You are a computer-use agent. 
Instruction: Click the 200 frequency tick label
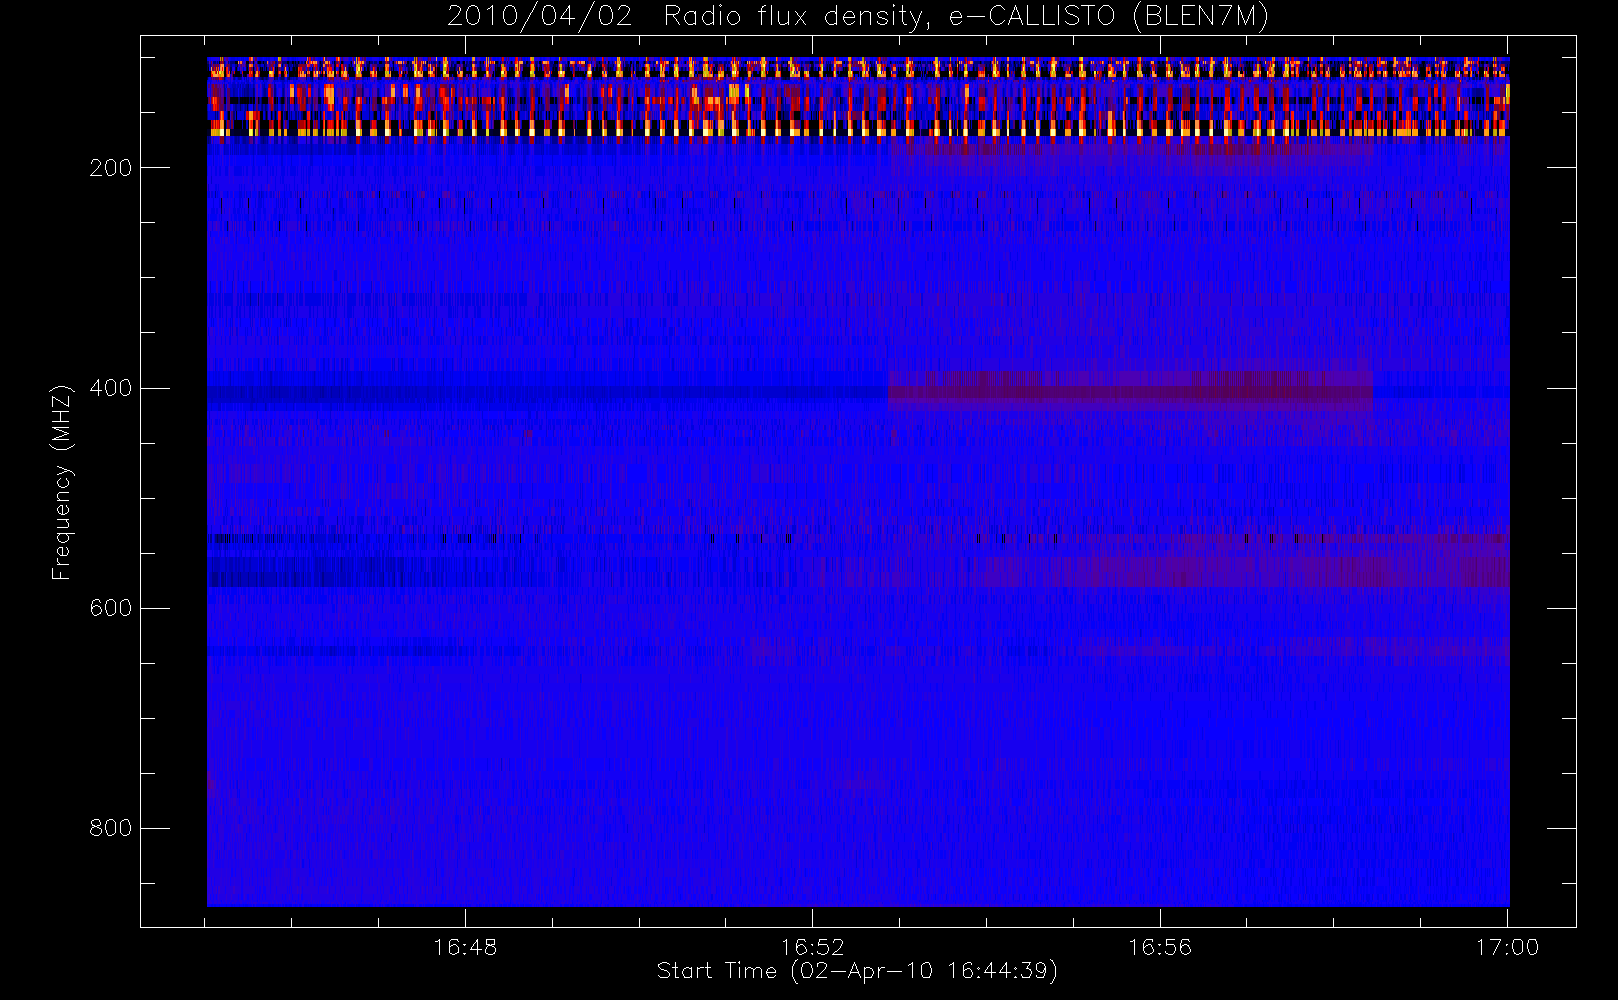111,167
